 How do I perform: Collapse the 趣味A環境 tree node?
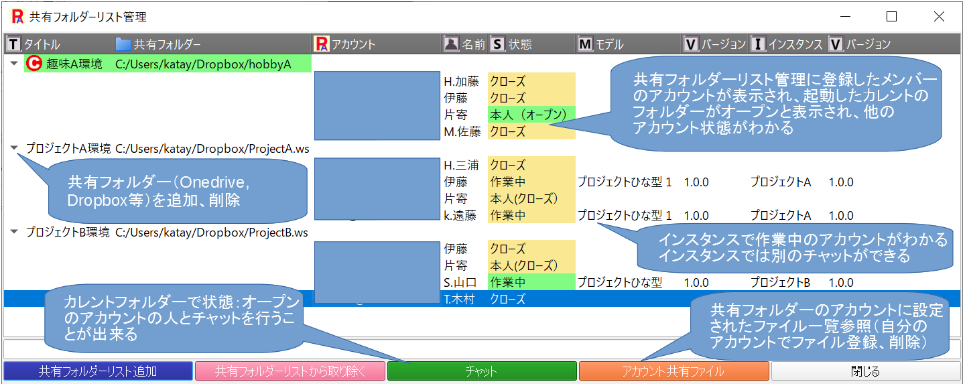[14, 63]
